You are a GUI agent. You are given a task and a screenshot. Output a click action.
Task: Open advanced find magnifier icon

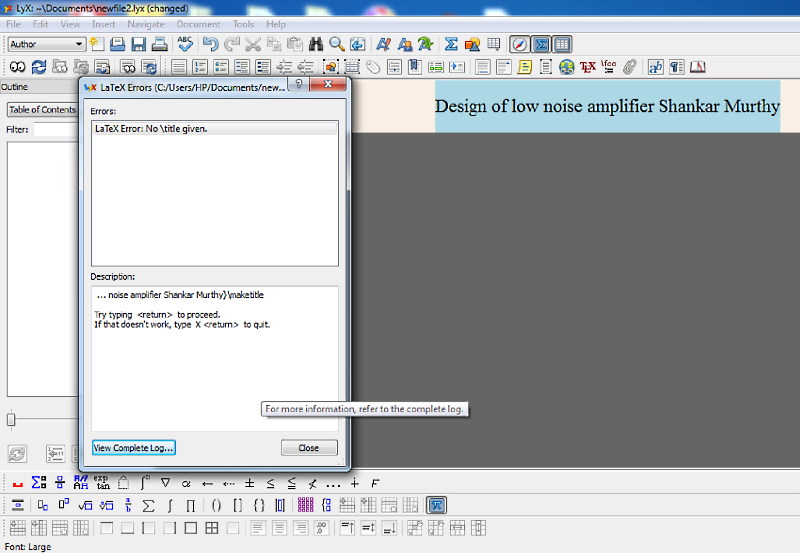[x=337, y=44]
